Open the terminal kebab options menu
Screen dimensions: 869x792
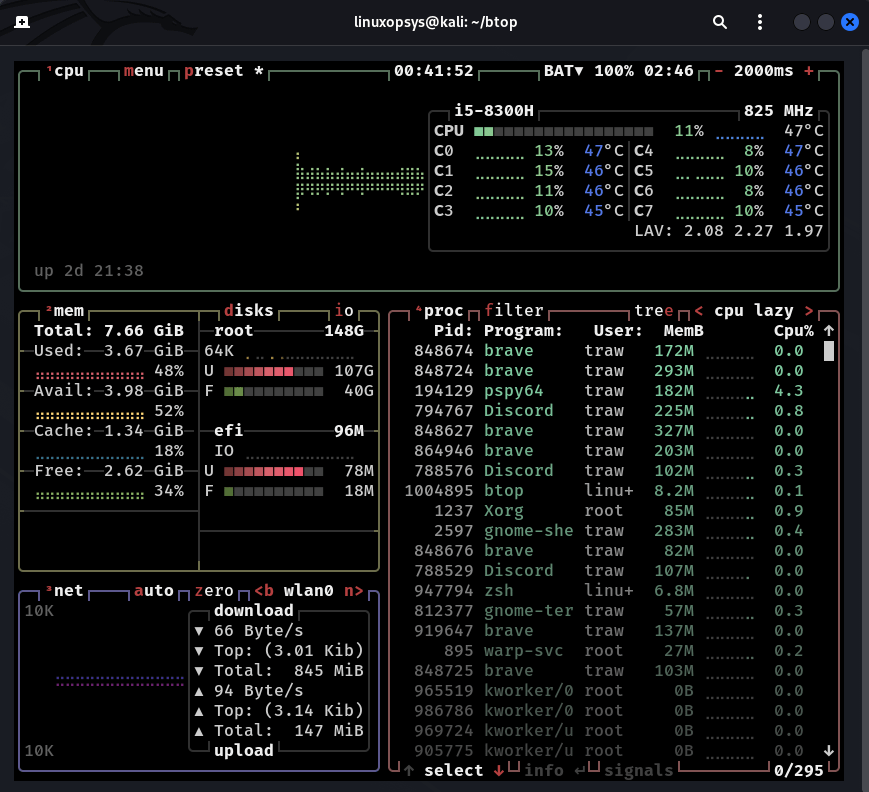pos(759,22)
